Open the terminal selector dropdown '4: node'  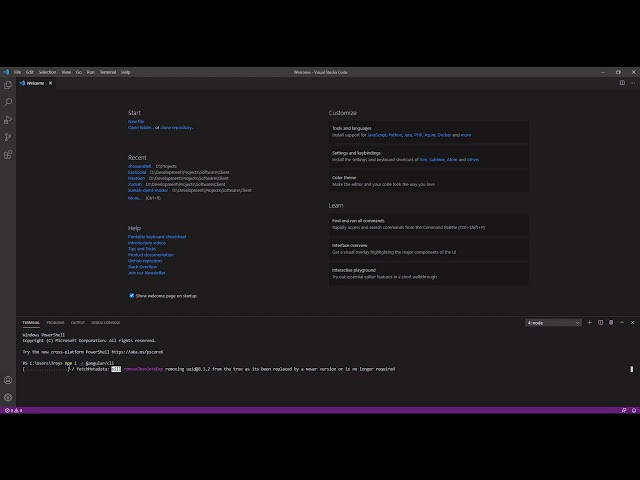pyautogui.click(x=553, y=323)
